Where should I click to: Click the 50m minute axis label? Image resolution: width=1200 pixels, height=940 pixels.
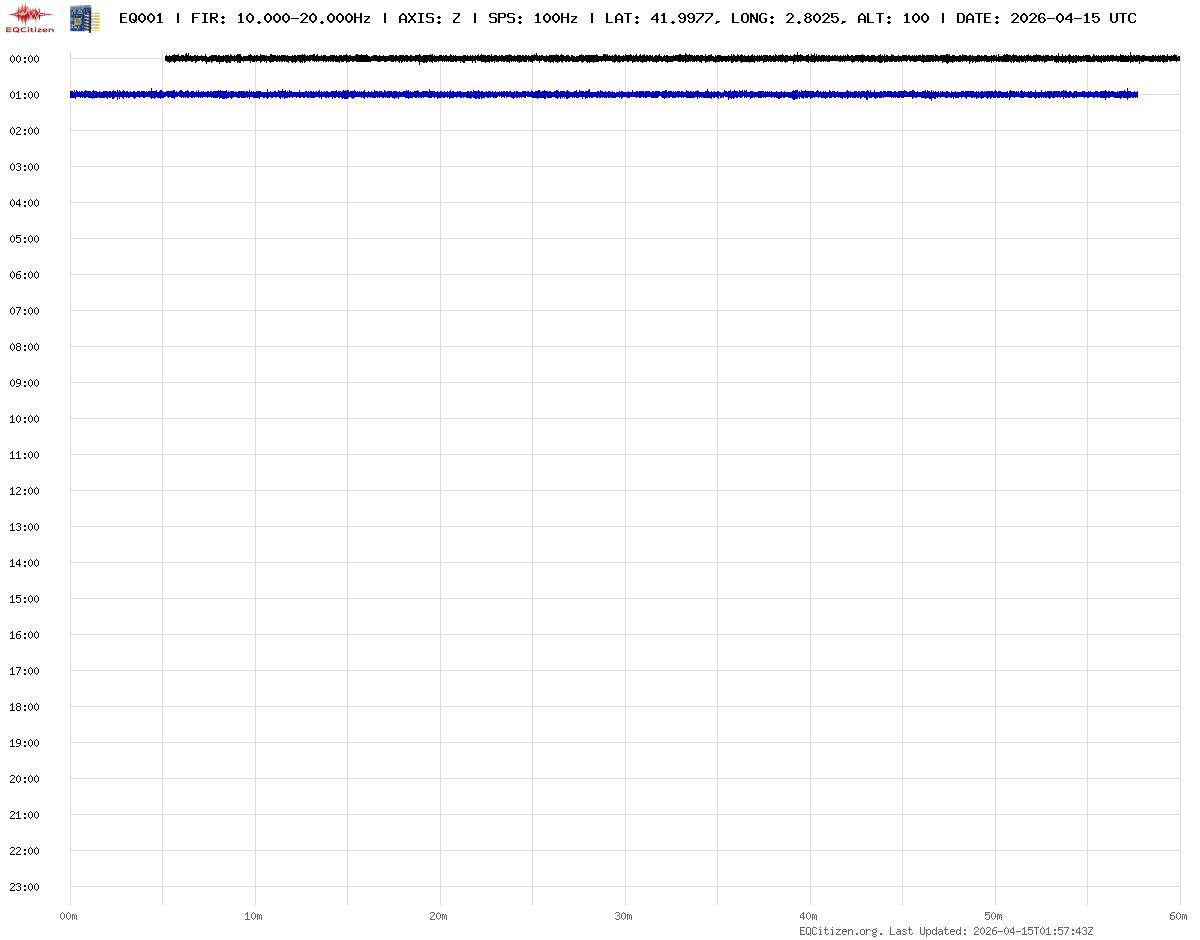(994, 916)
